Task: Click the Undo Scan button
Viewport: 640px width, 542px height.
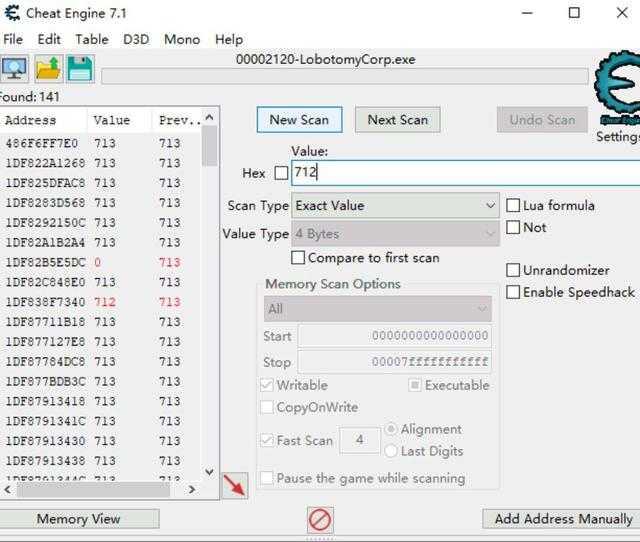Action: tap(542, 120)
